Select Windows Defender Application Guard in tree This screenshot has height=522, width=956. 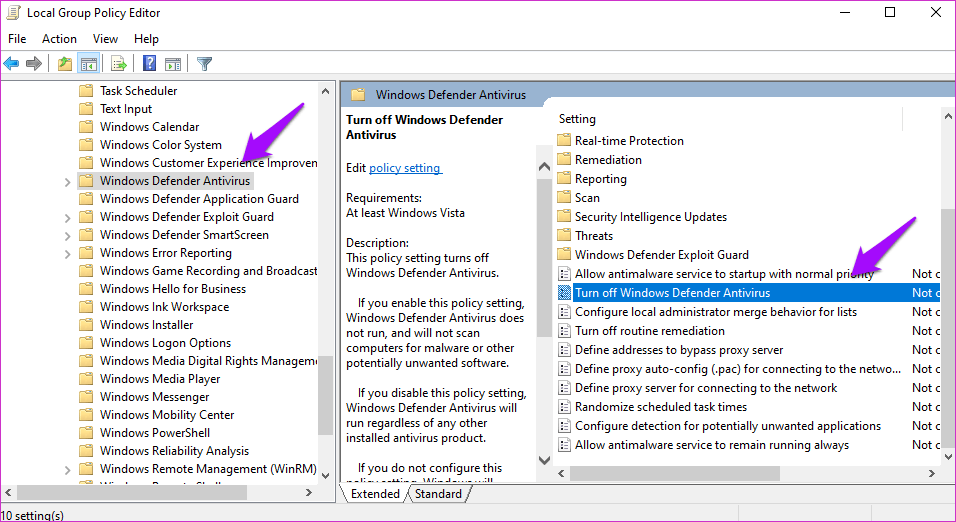click(x=199, y=199)
